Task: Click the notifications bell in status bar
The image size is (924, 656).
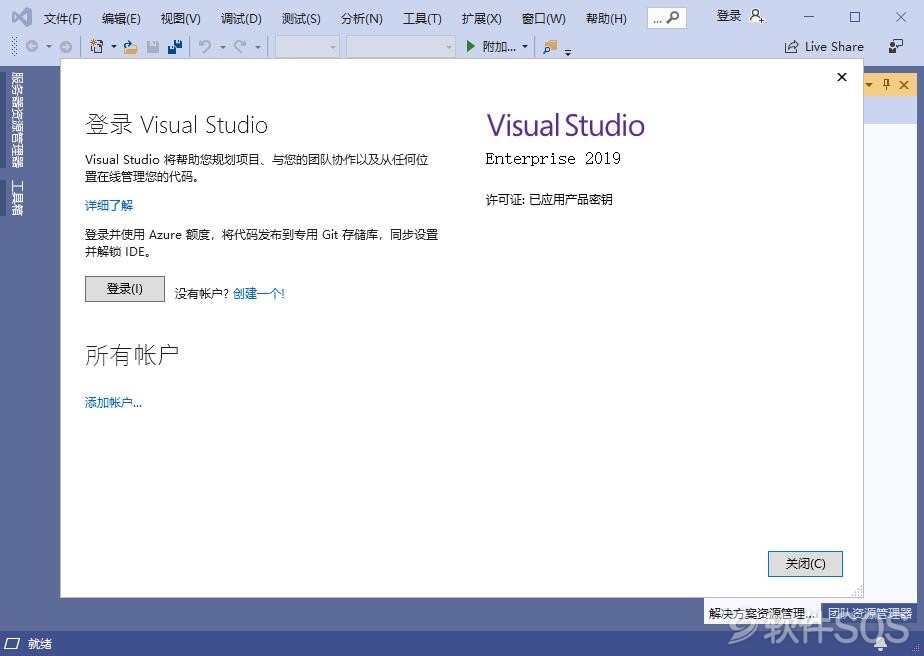Action: click(880, 644)
